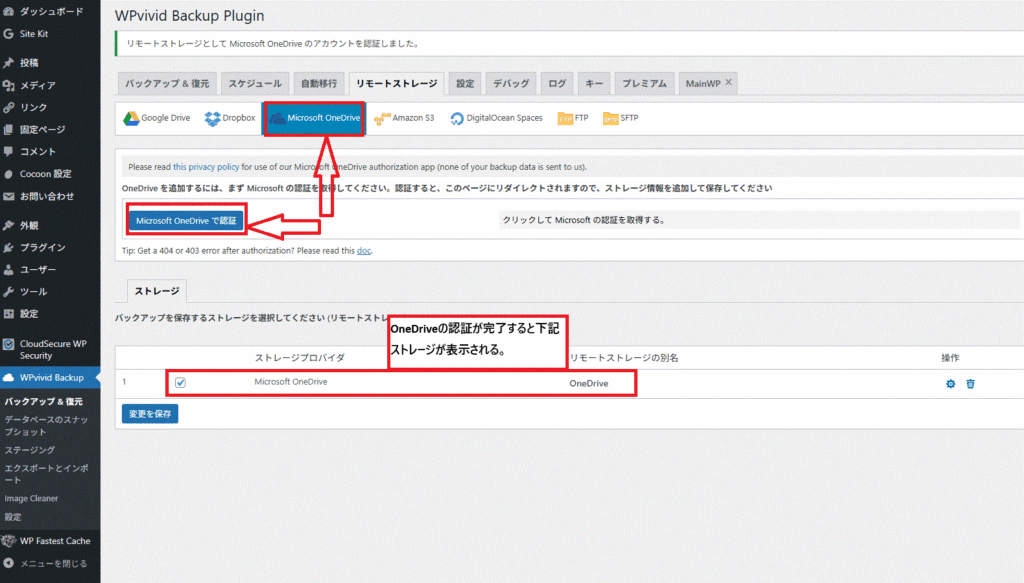Click the 操作 column header
Viewport: 1024px width, 583px height.
950,358
